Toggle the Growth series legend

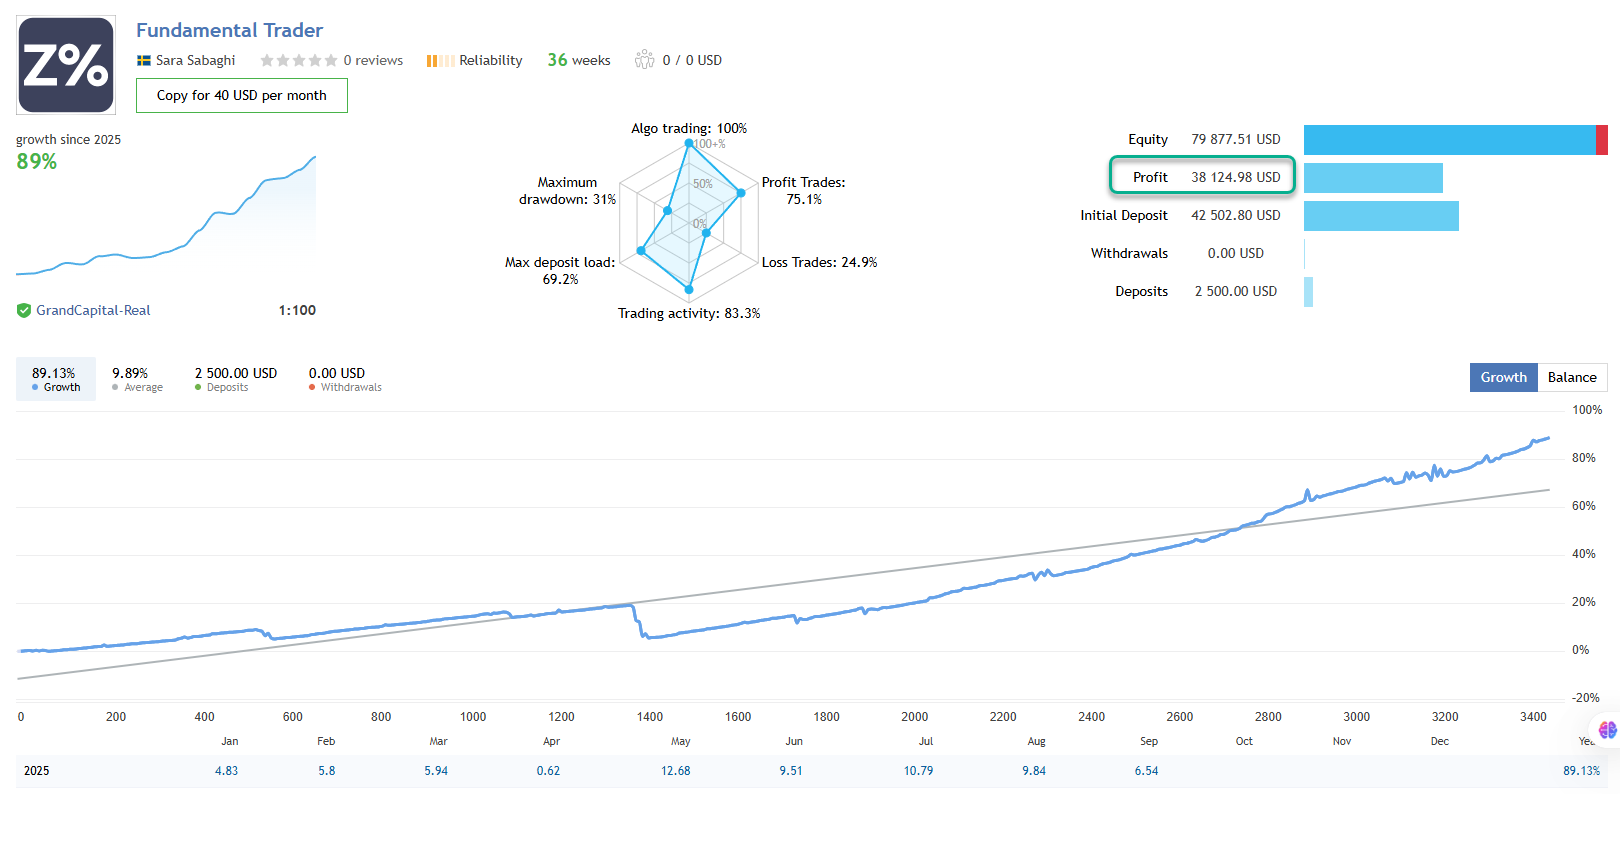[55, 379]
